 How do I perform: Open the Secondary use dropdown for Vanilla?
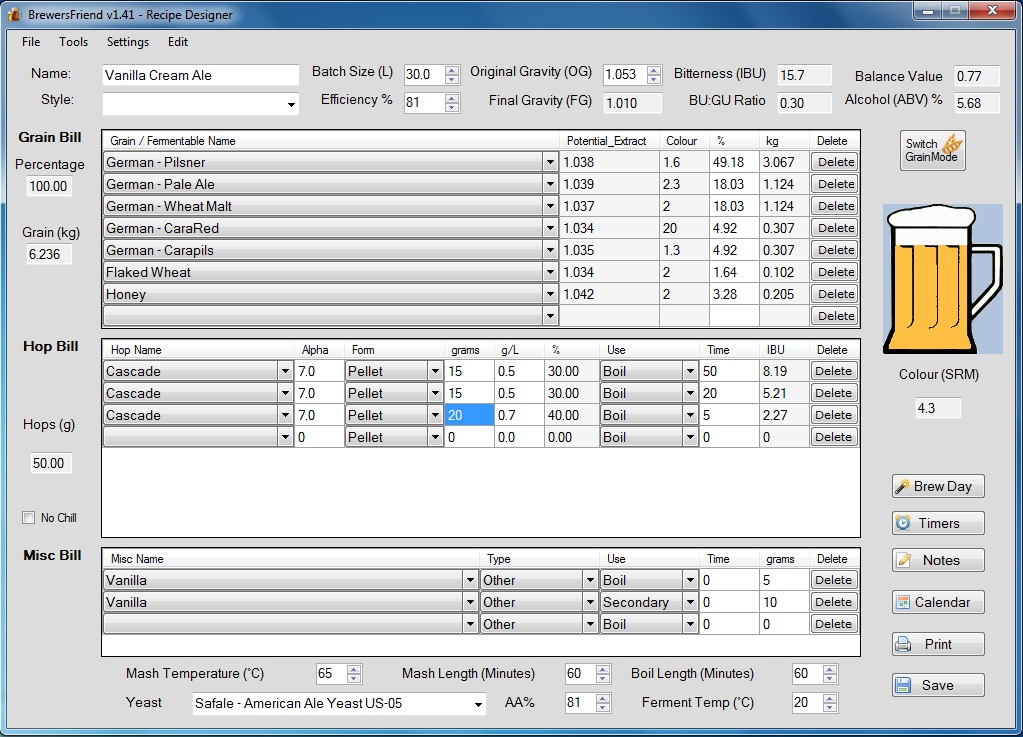click(689, 602)
